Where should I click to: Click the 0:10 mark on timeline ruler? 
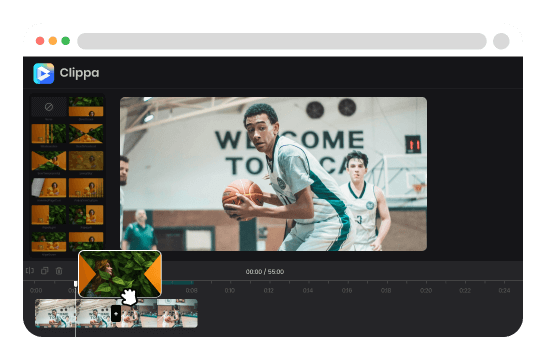point(230,290)
